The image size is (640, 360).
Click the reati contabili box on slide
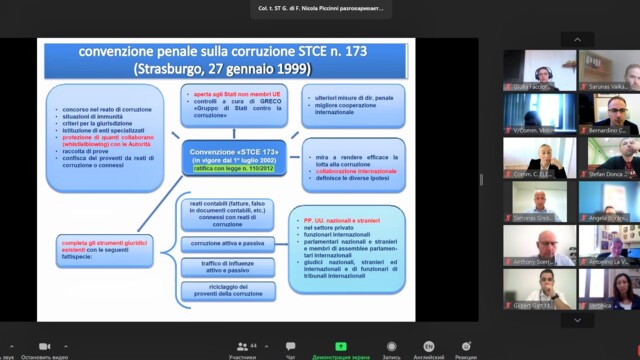[x=227, y=214]
